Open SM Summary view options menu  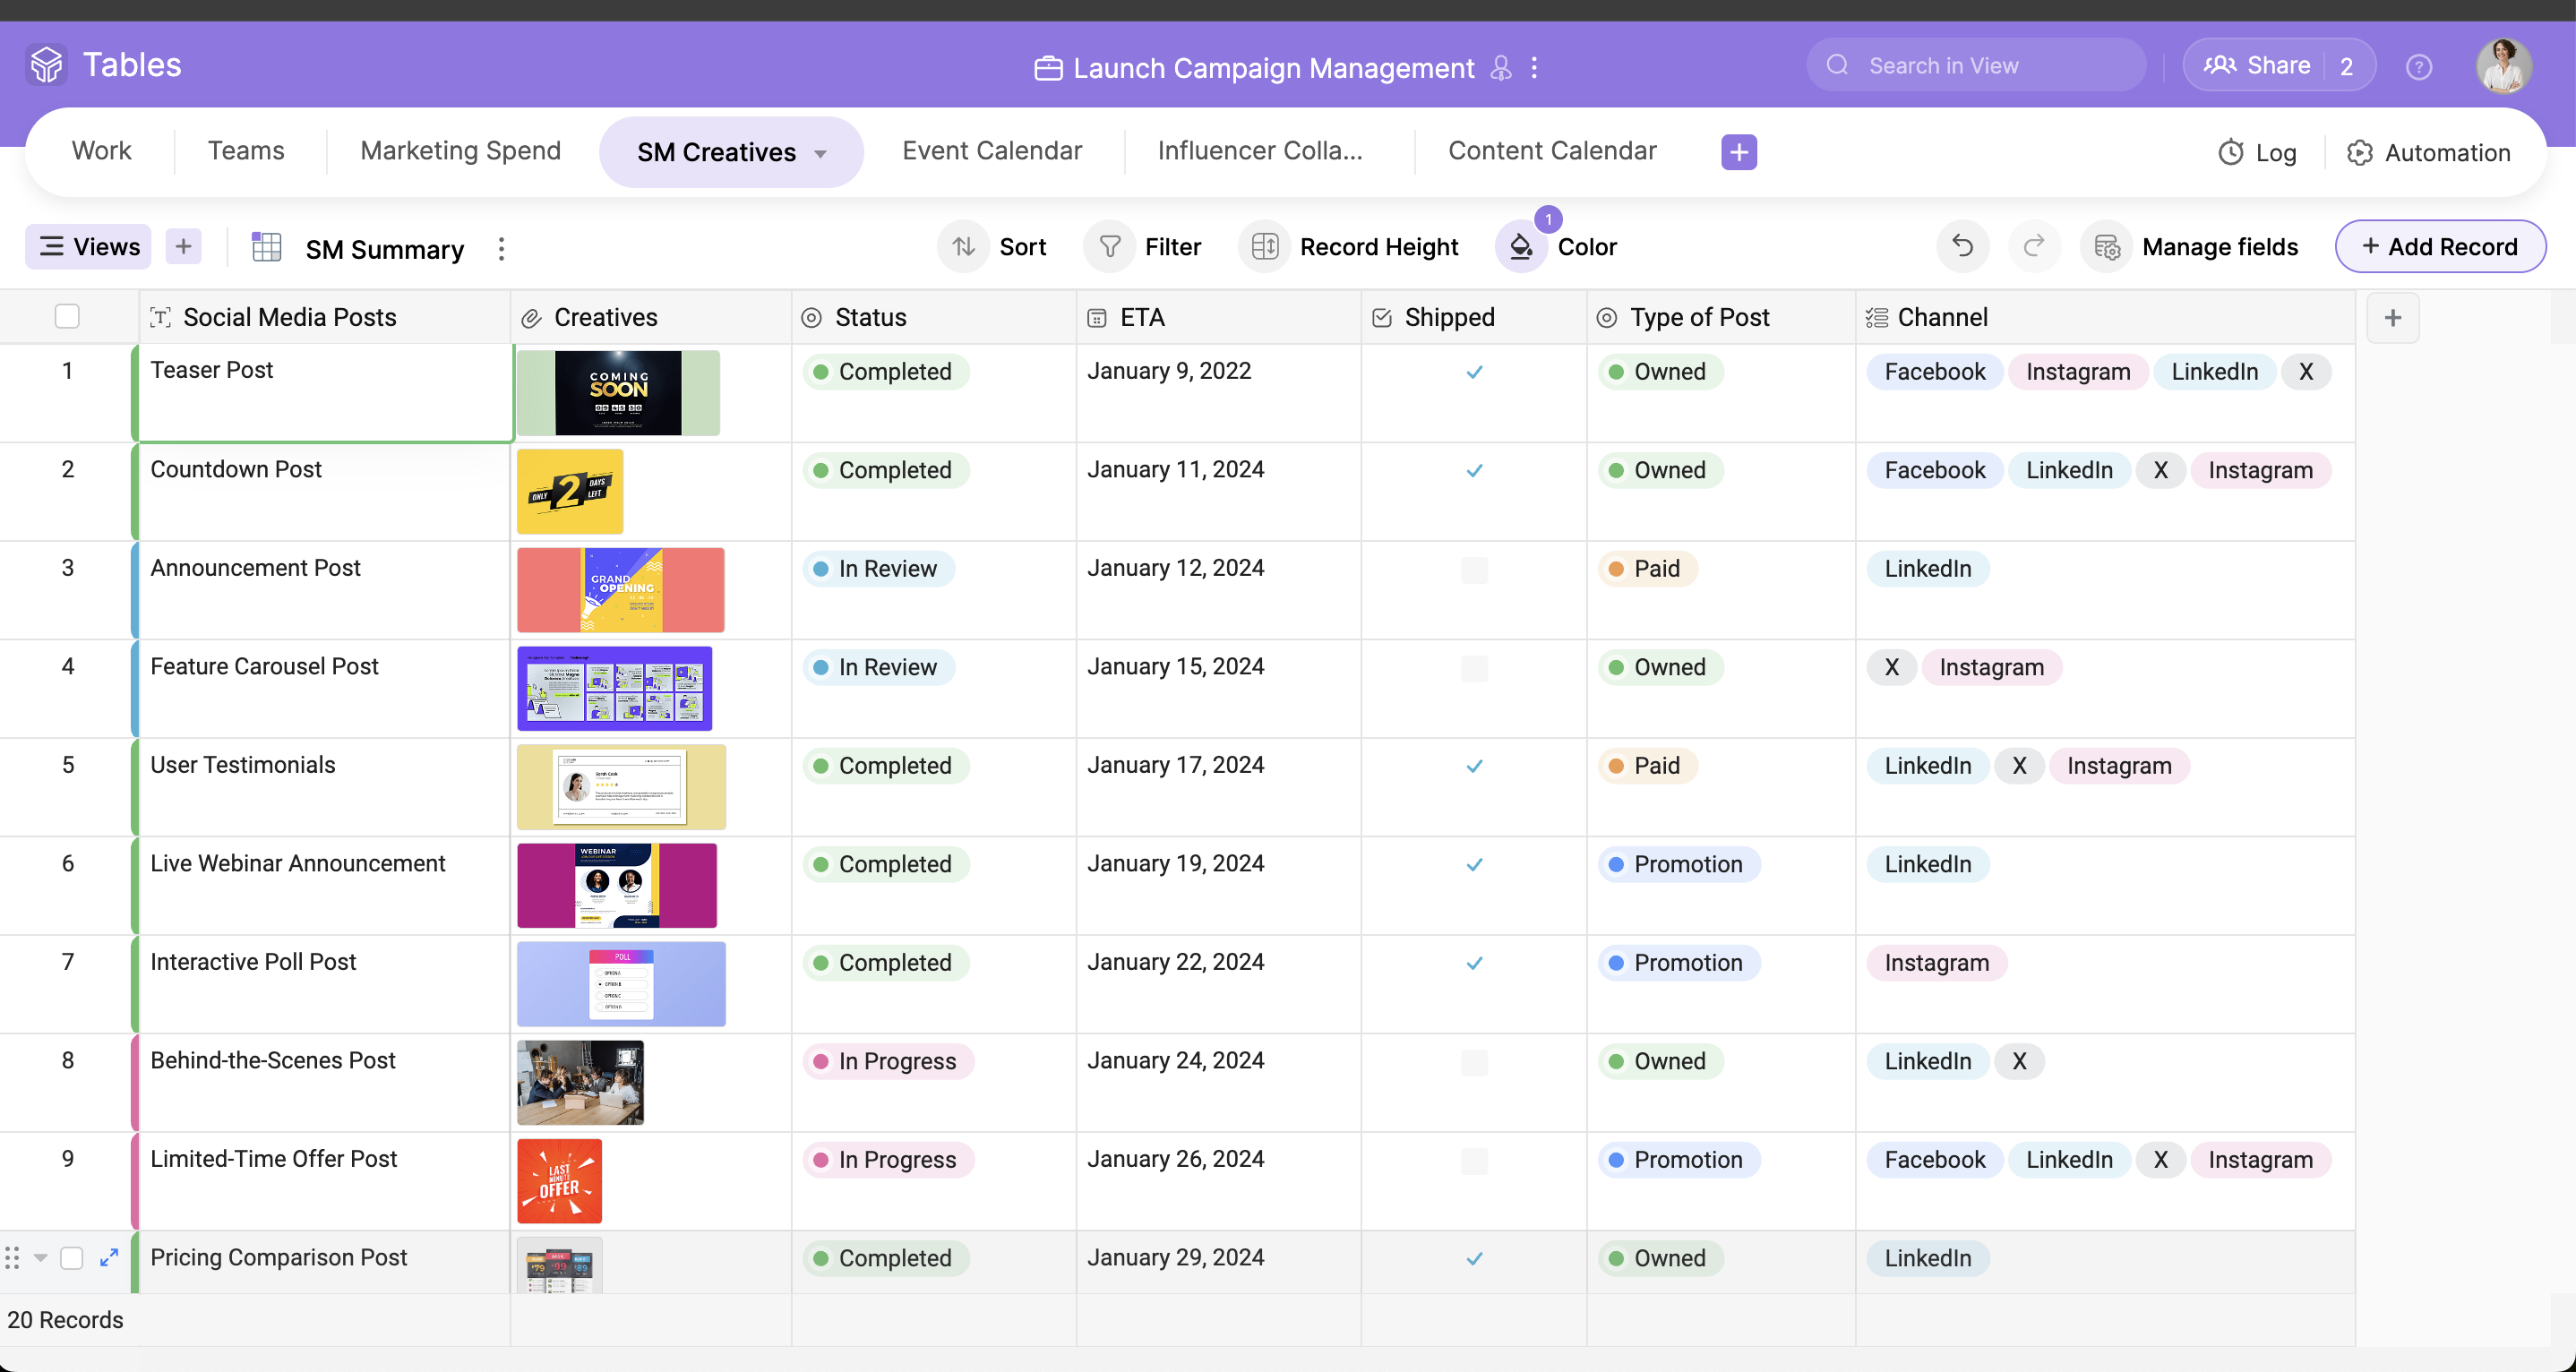click(x=500, y=248)
